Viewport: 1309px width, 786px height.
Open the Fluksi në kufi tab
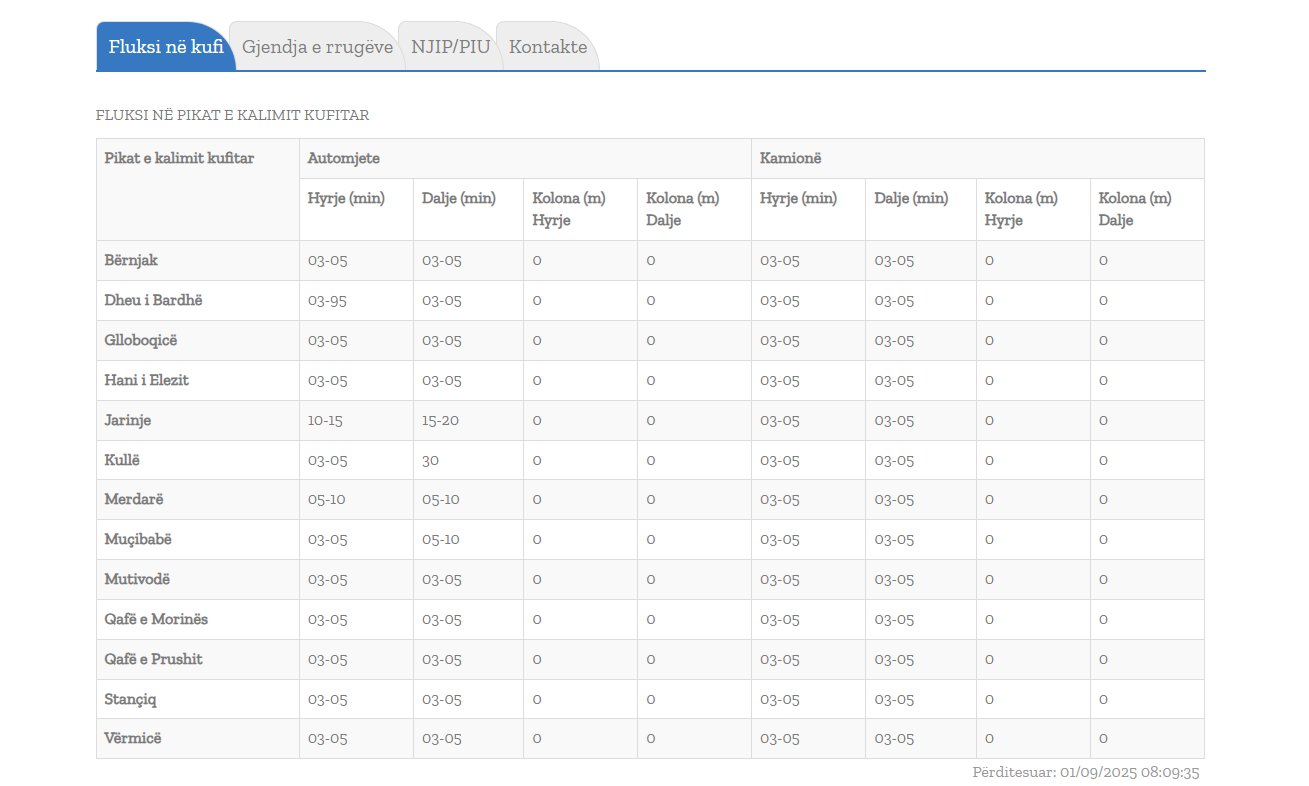166,47
